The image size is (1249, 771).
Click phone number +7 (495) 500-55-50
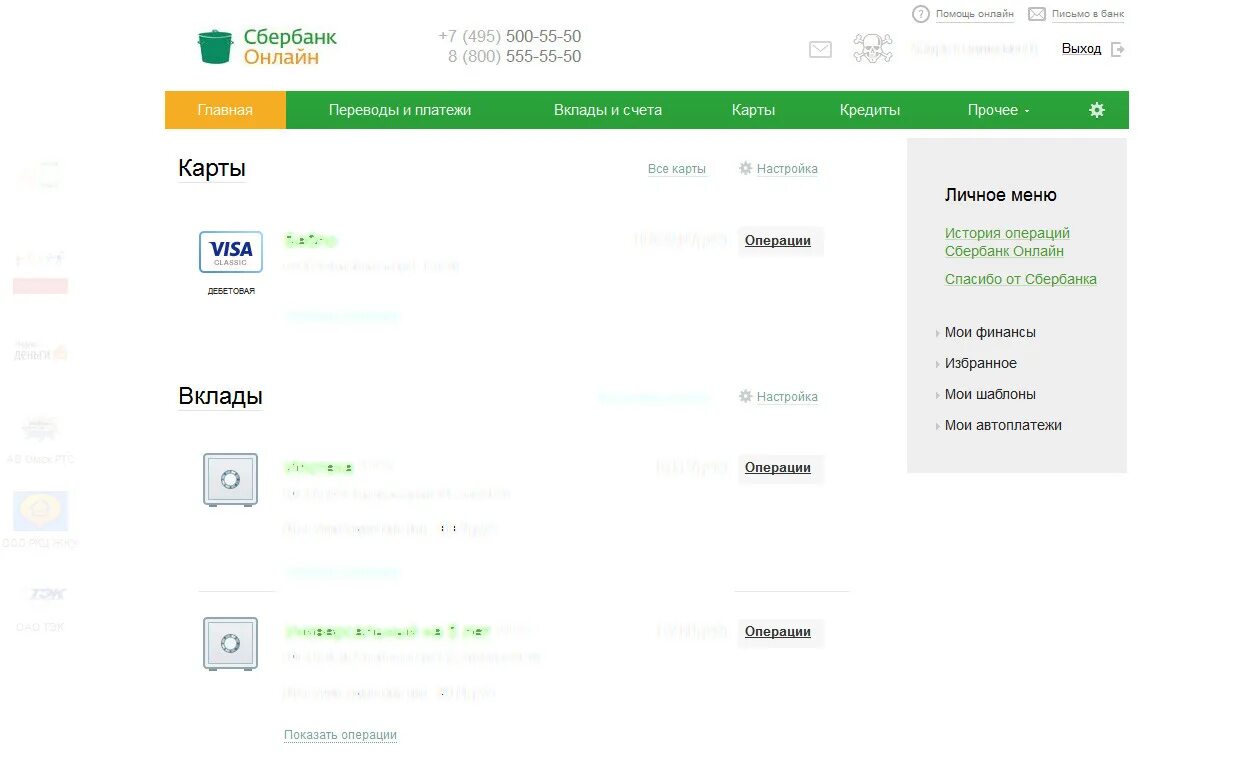(510, 37)
